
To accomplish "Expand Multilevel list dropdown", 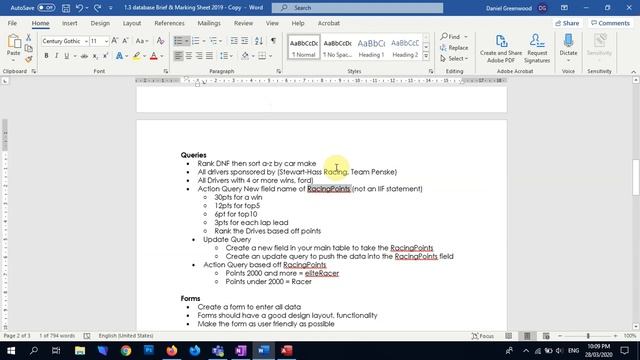I will coord(220,41).
